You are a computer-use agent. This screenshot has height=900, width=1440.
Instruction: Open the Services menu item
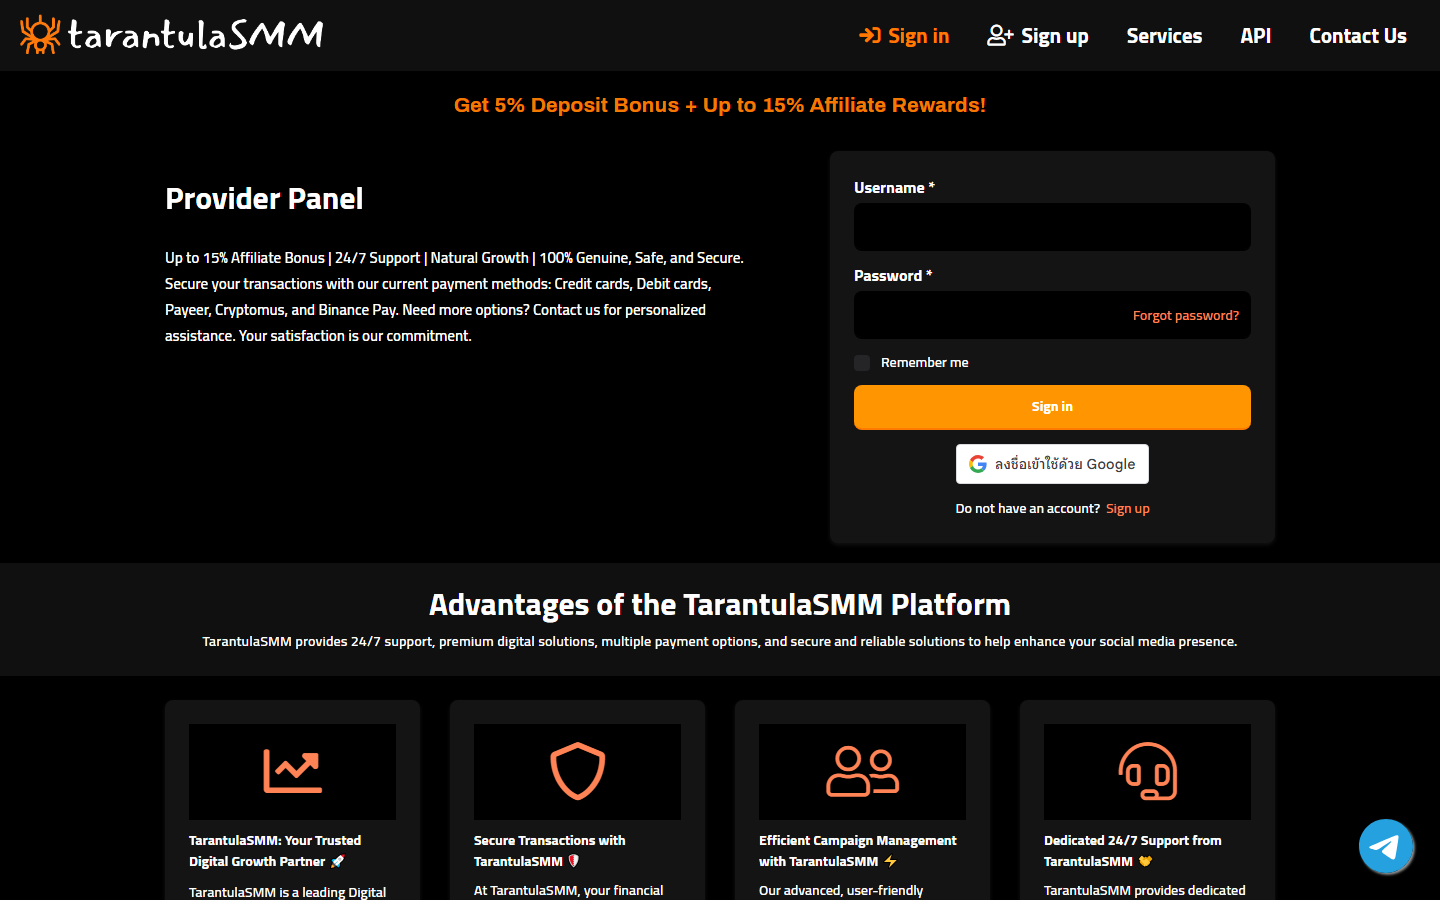(x=1164, y=35)
